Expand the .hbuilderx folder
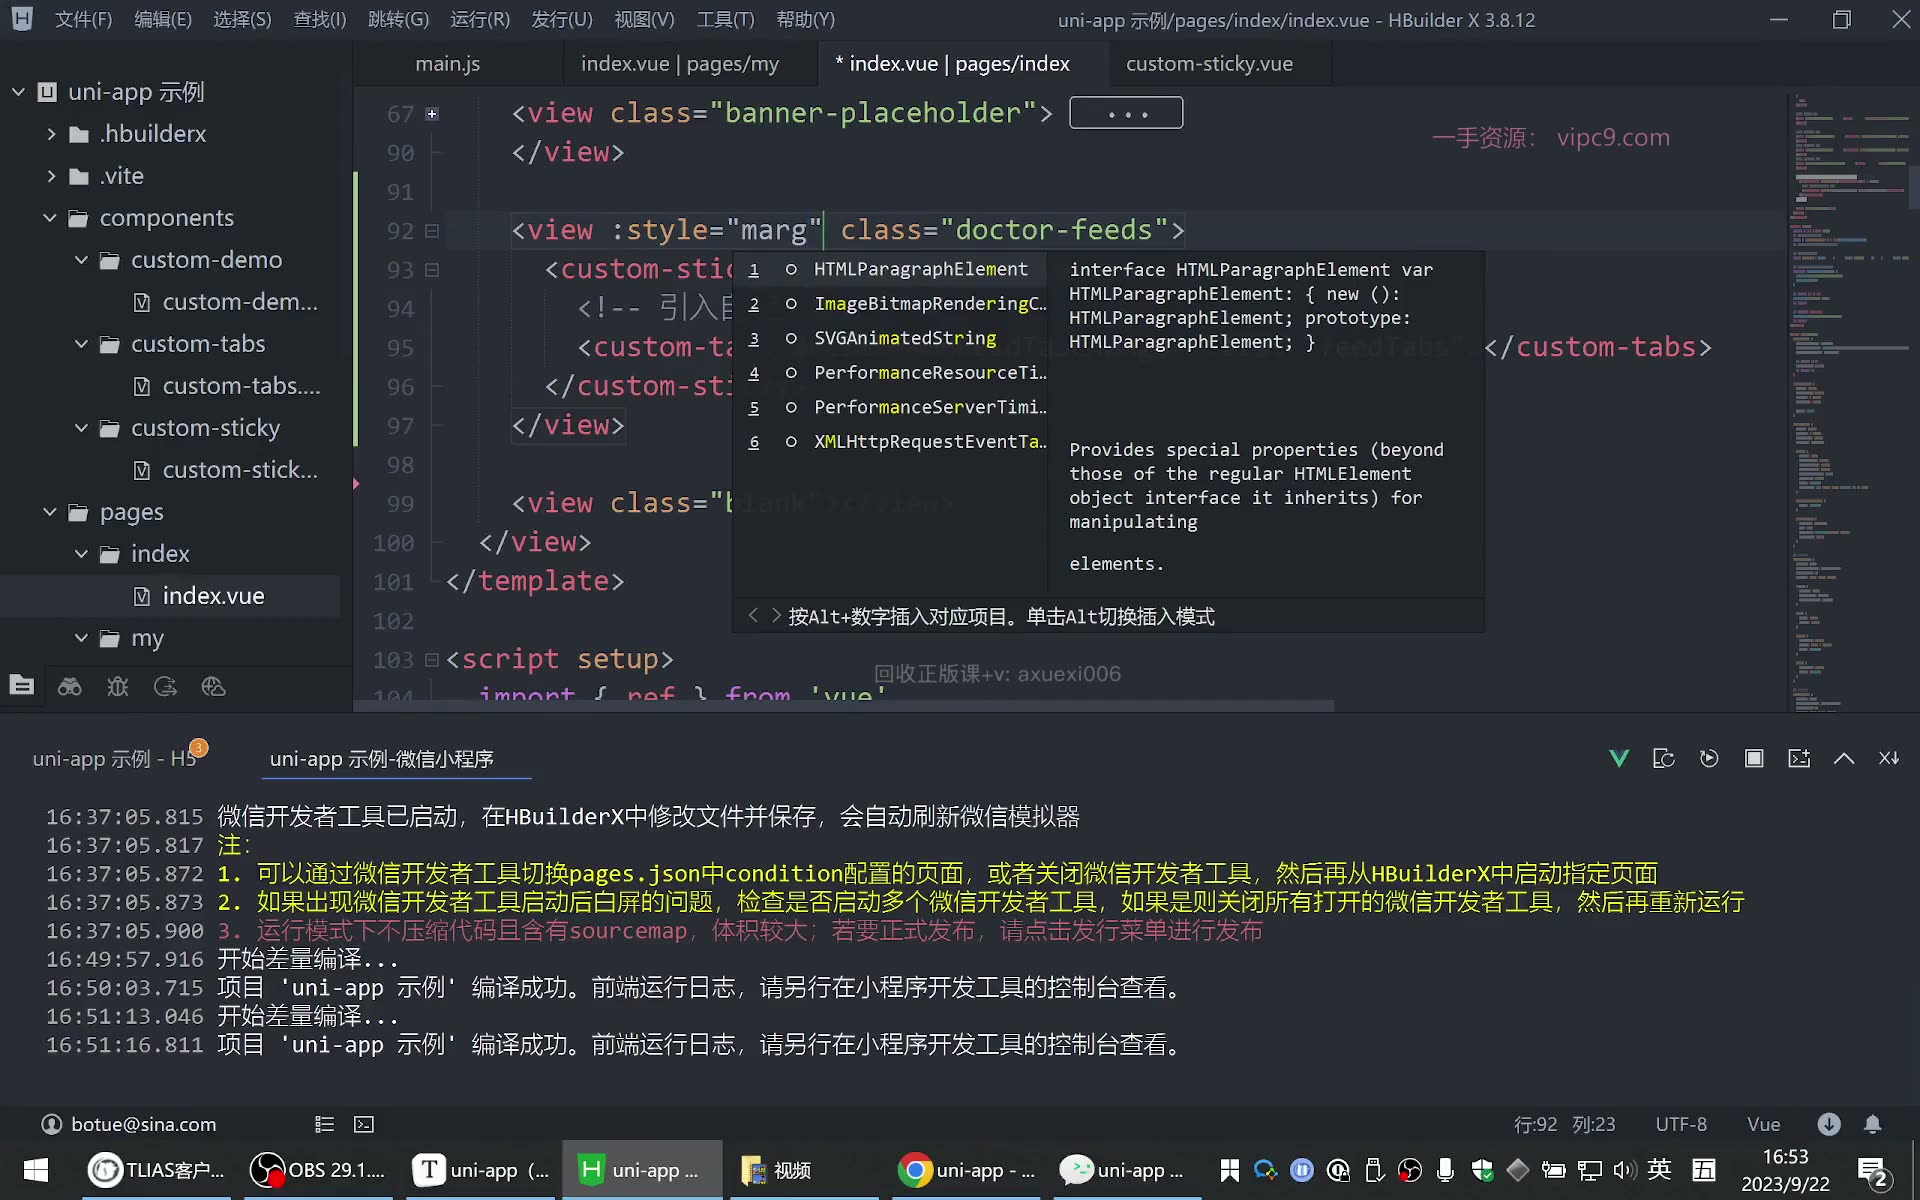The image size is (1920, 1200). coord(51,134)
